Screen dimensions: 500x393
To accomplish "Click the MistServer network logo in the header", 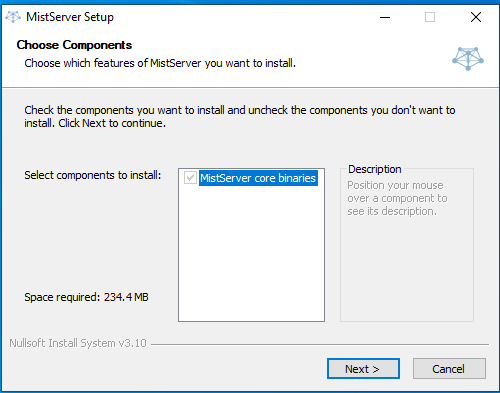I will 468,59.
